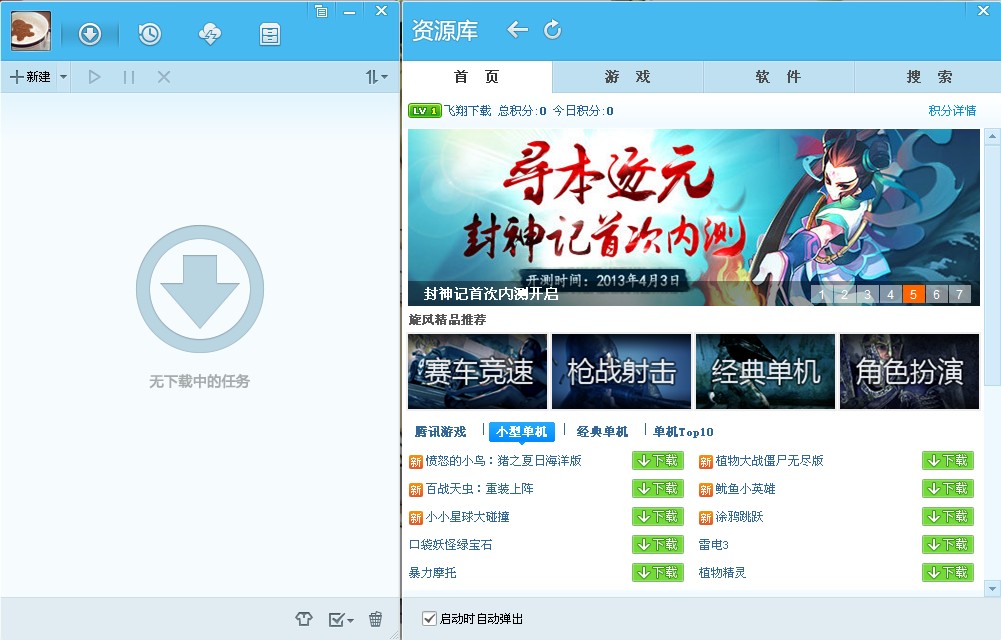The image size is (1001, 640).
Task: Select the 经典单机 category tab
Action: [x=602, y=432]
